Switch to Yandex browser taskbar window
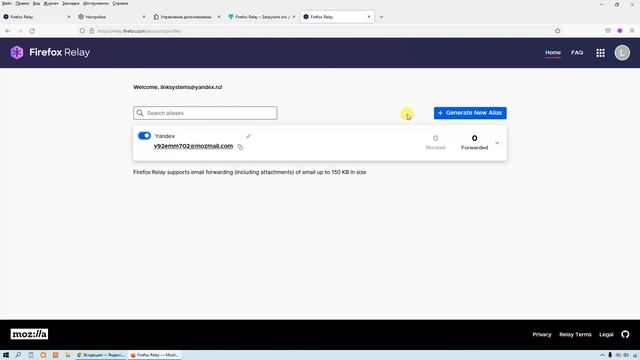The width and height of the screenshot is (640, 360). (x=101, y=355)
